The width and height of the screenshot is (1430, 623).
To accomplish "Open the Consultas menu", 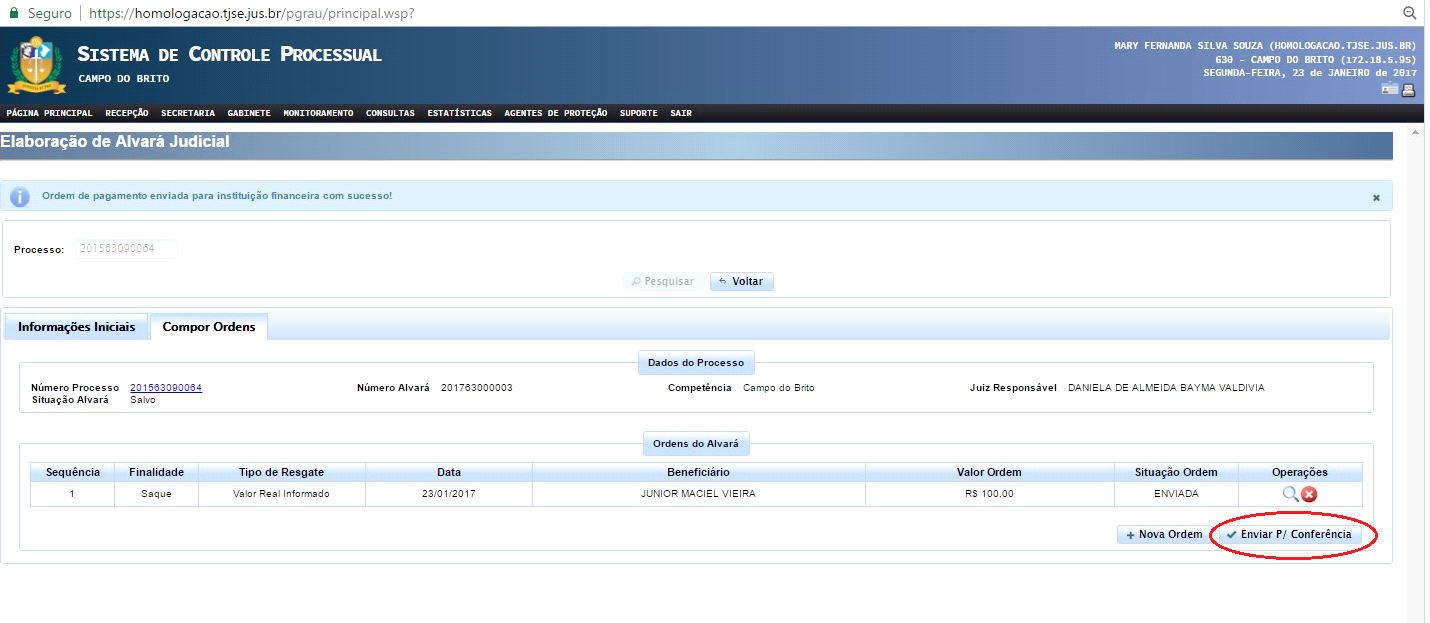I will pos(390,113).
